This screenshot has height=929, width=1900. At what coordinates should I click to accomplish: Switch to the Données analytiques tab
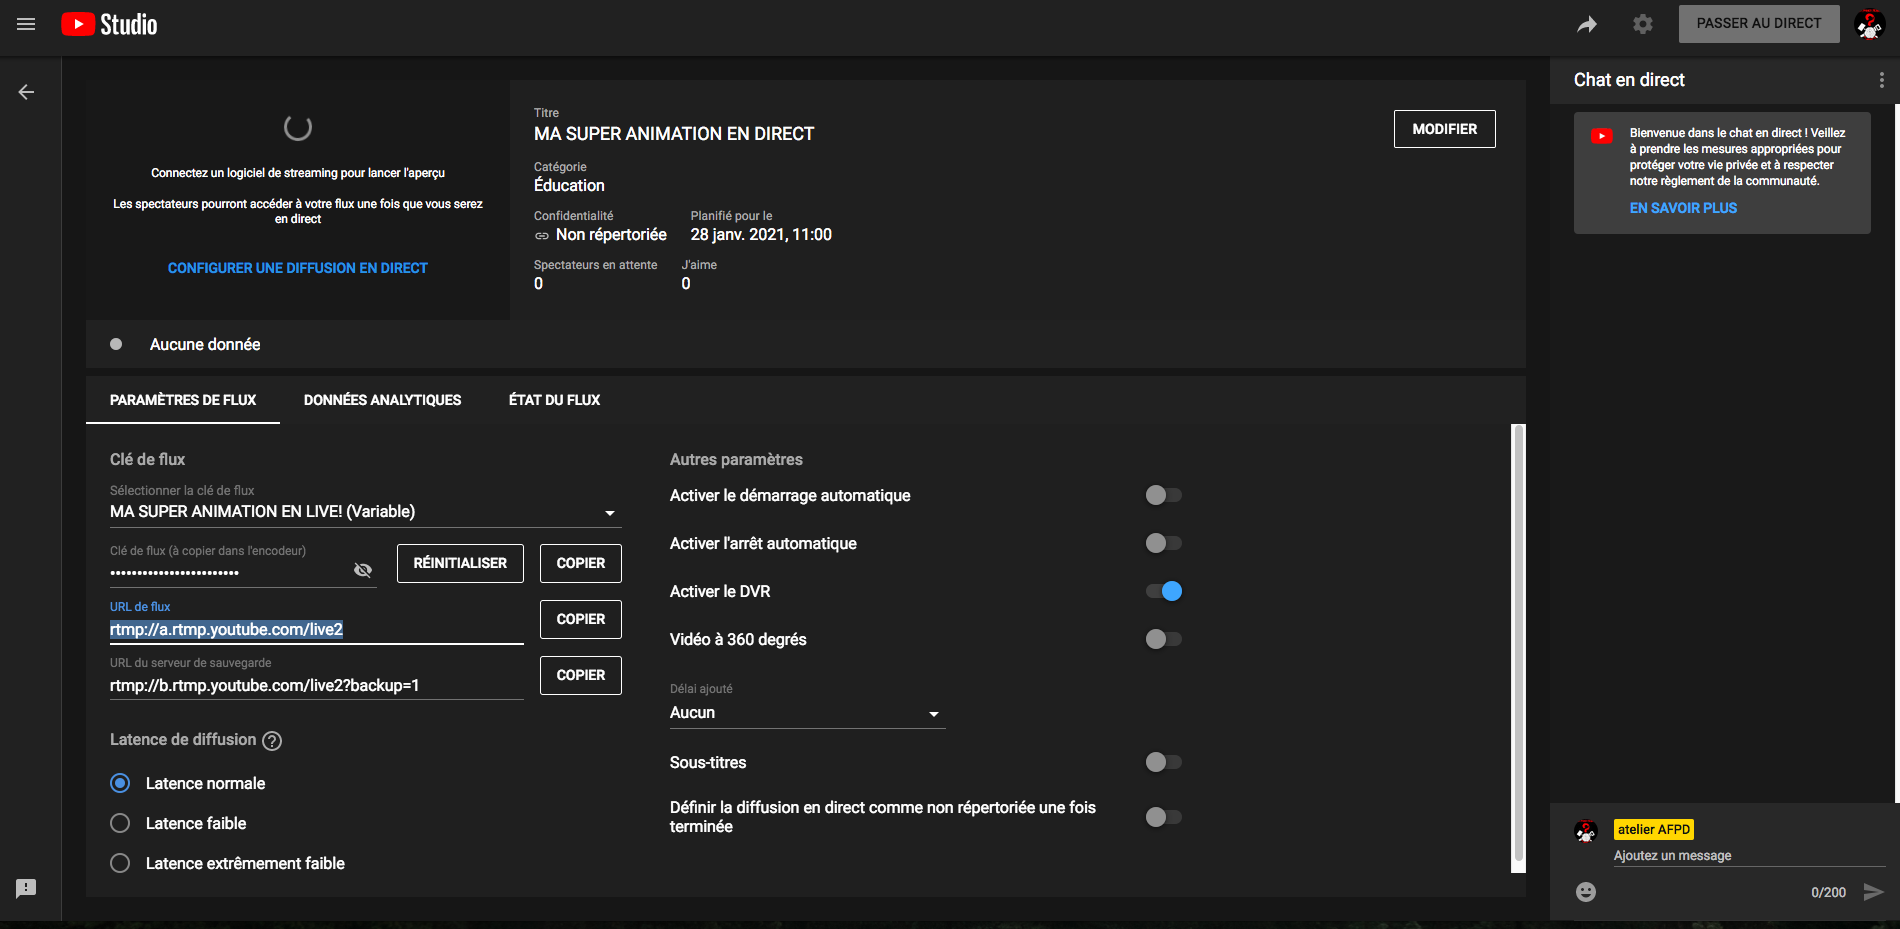point(382,400)
